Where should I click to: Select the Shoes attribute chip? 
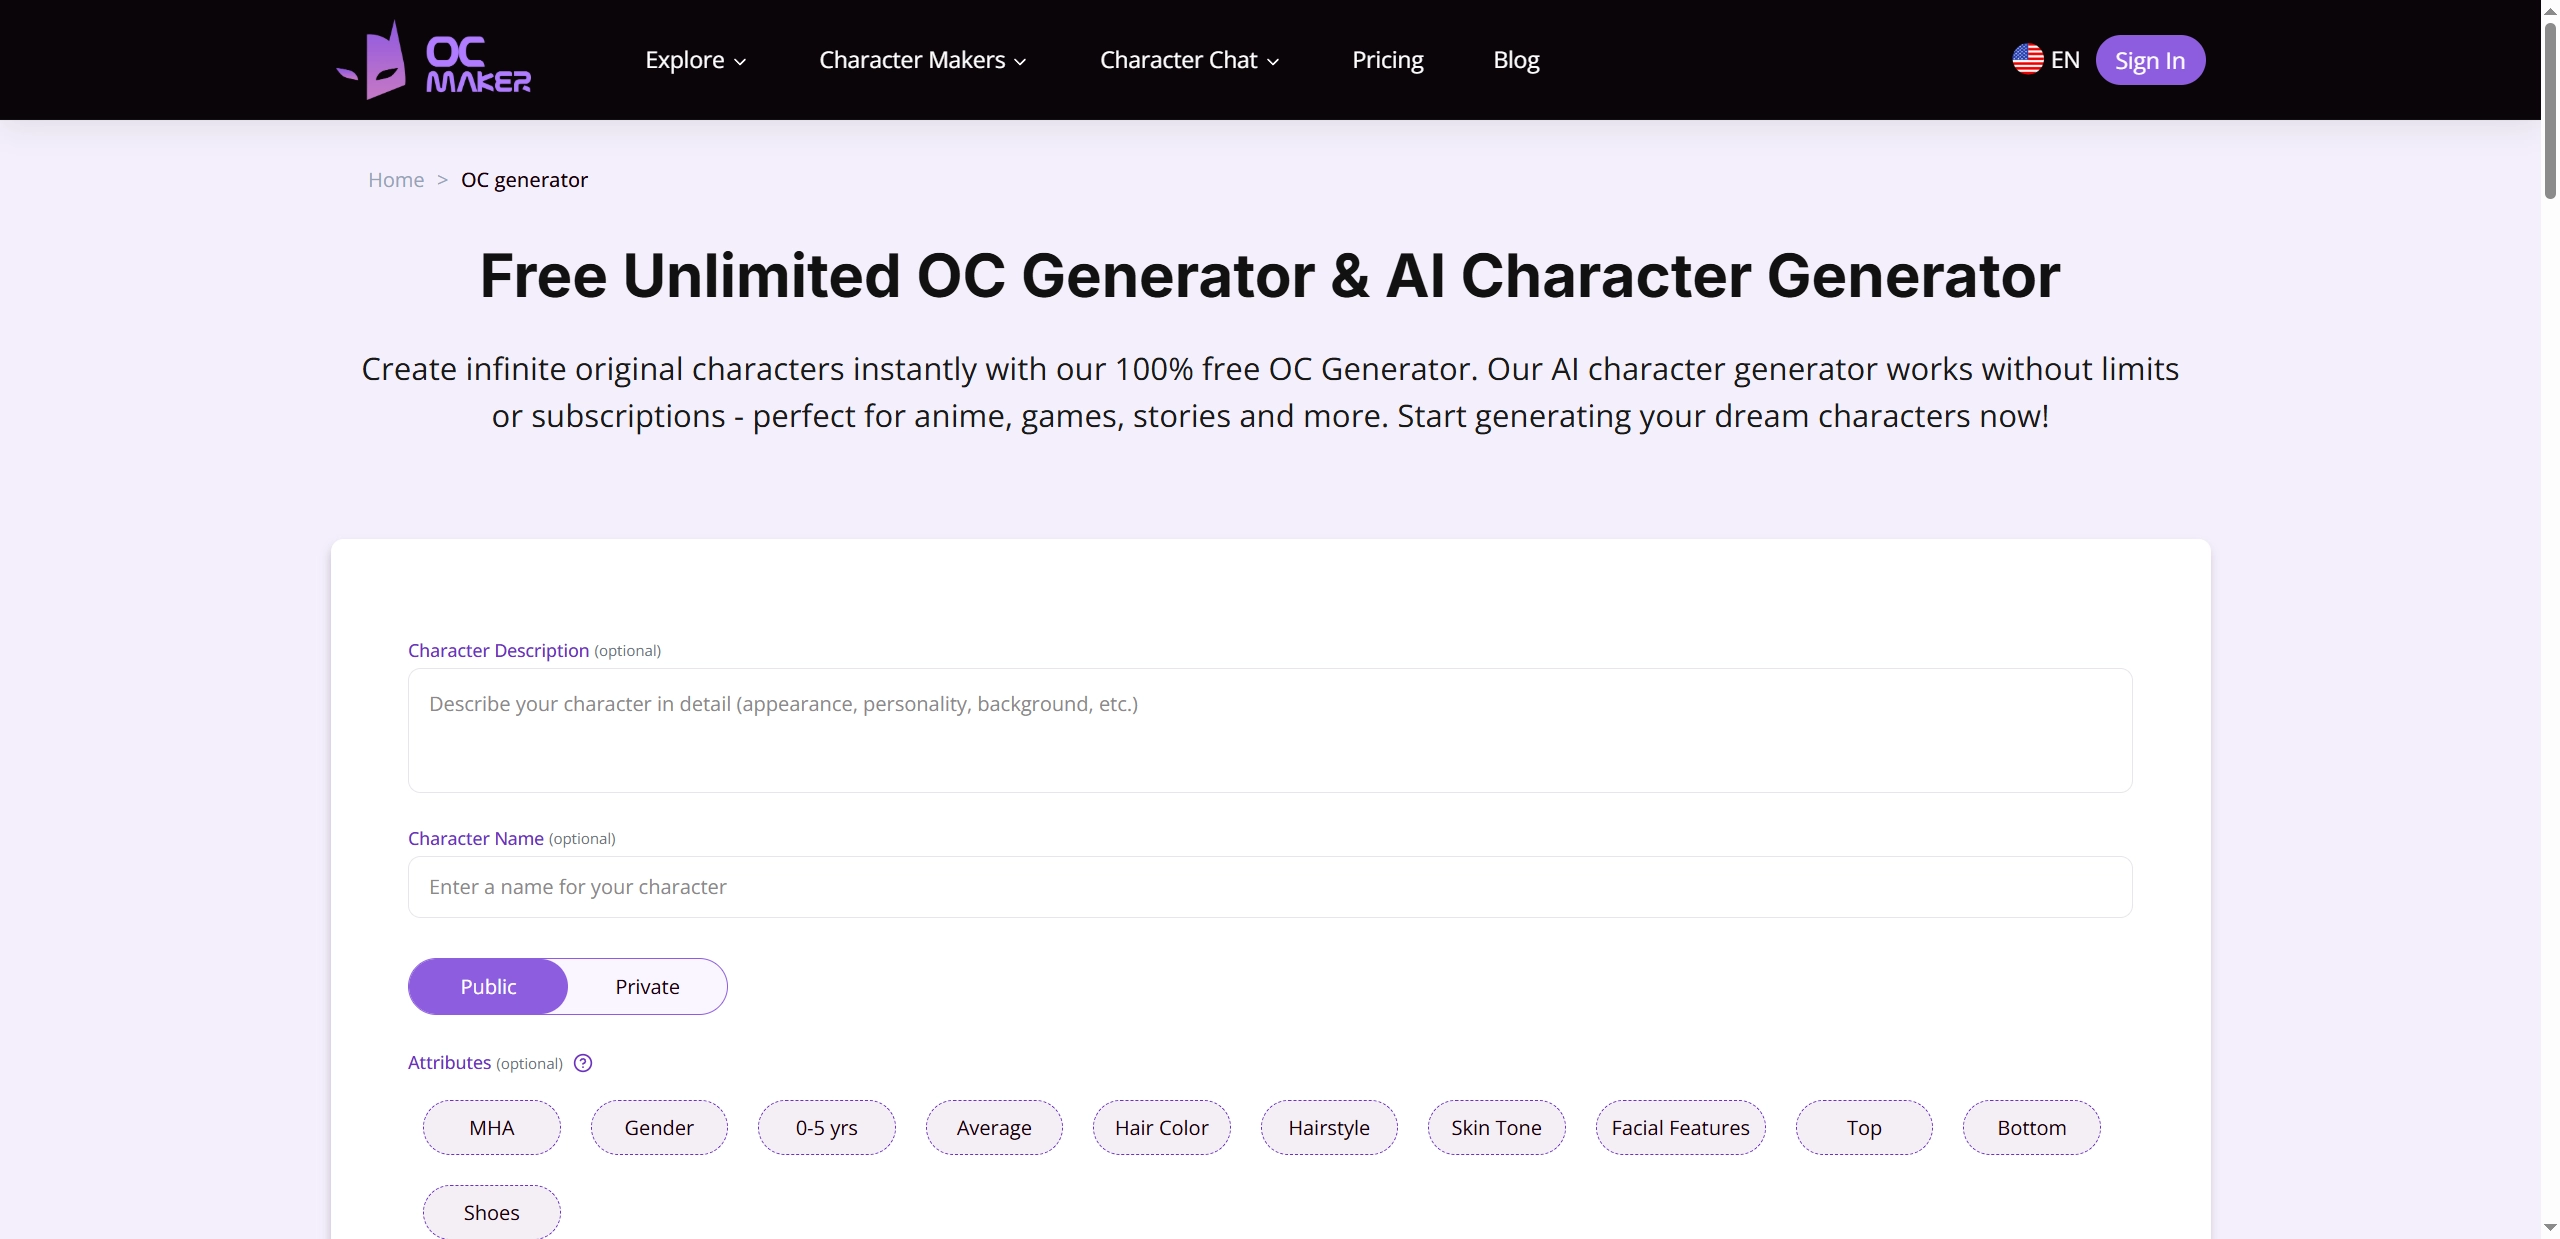point(491,1212)
